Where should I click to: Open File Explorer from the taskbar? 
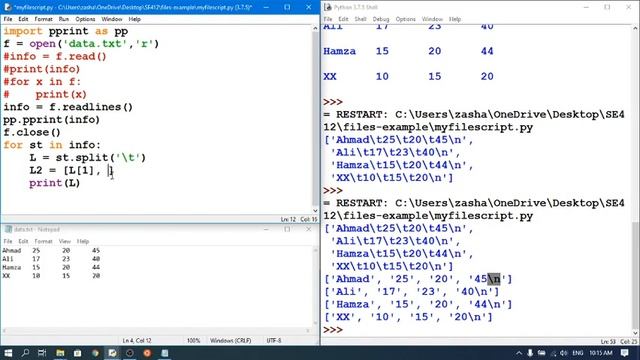60,353
